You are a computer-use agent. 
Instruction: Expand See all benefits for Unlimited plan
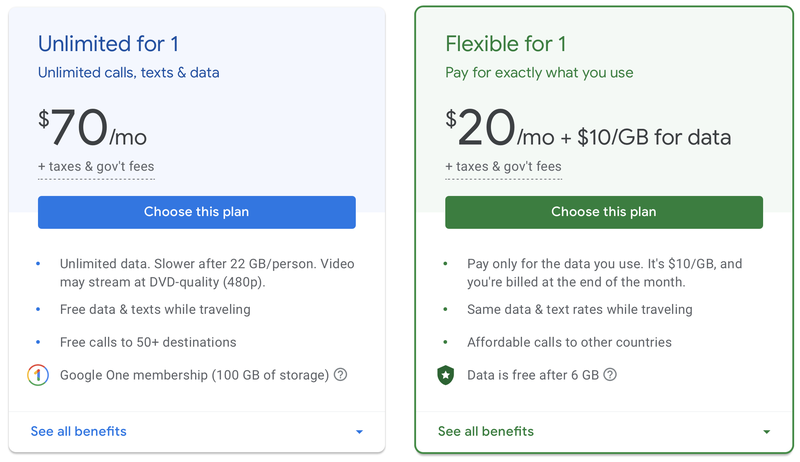(79, 431)
